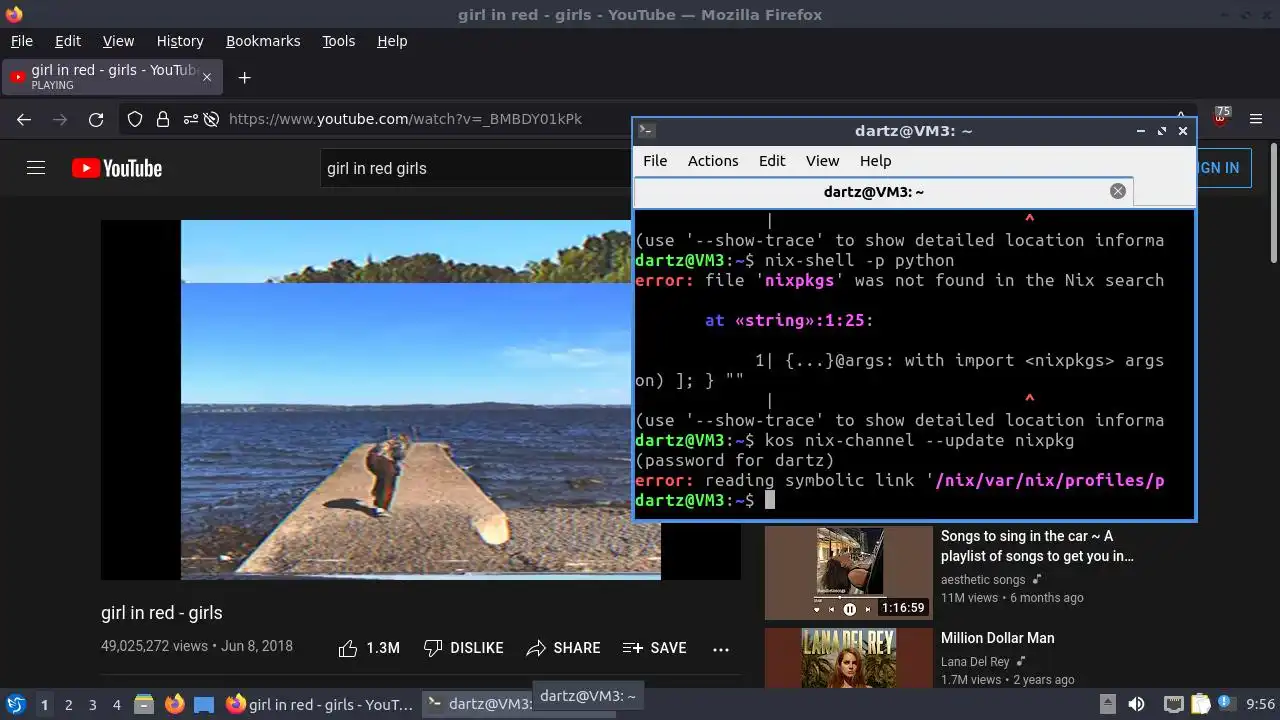Switch to workspace 1
Screen dimensions: 1280x720
(x=44, y=705)
